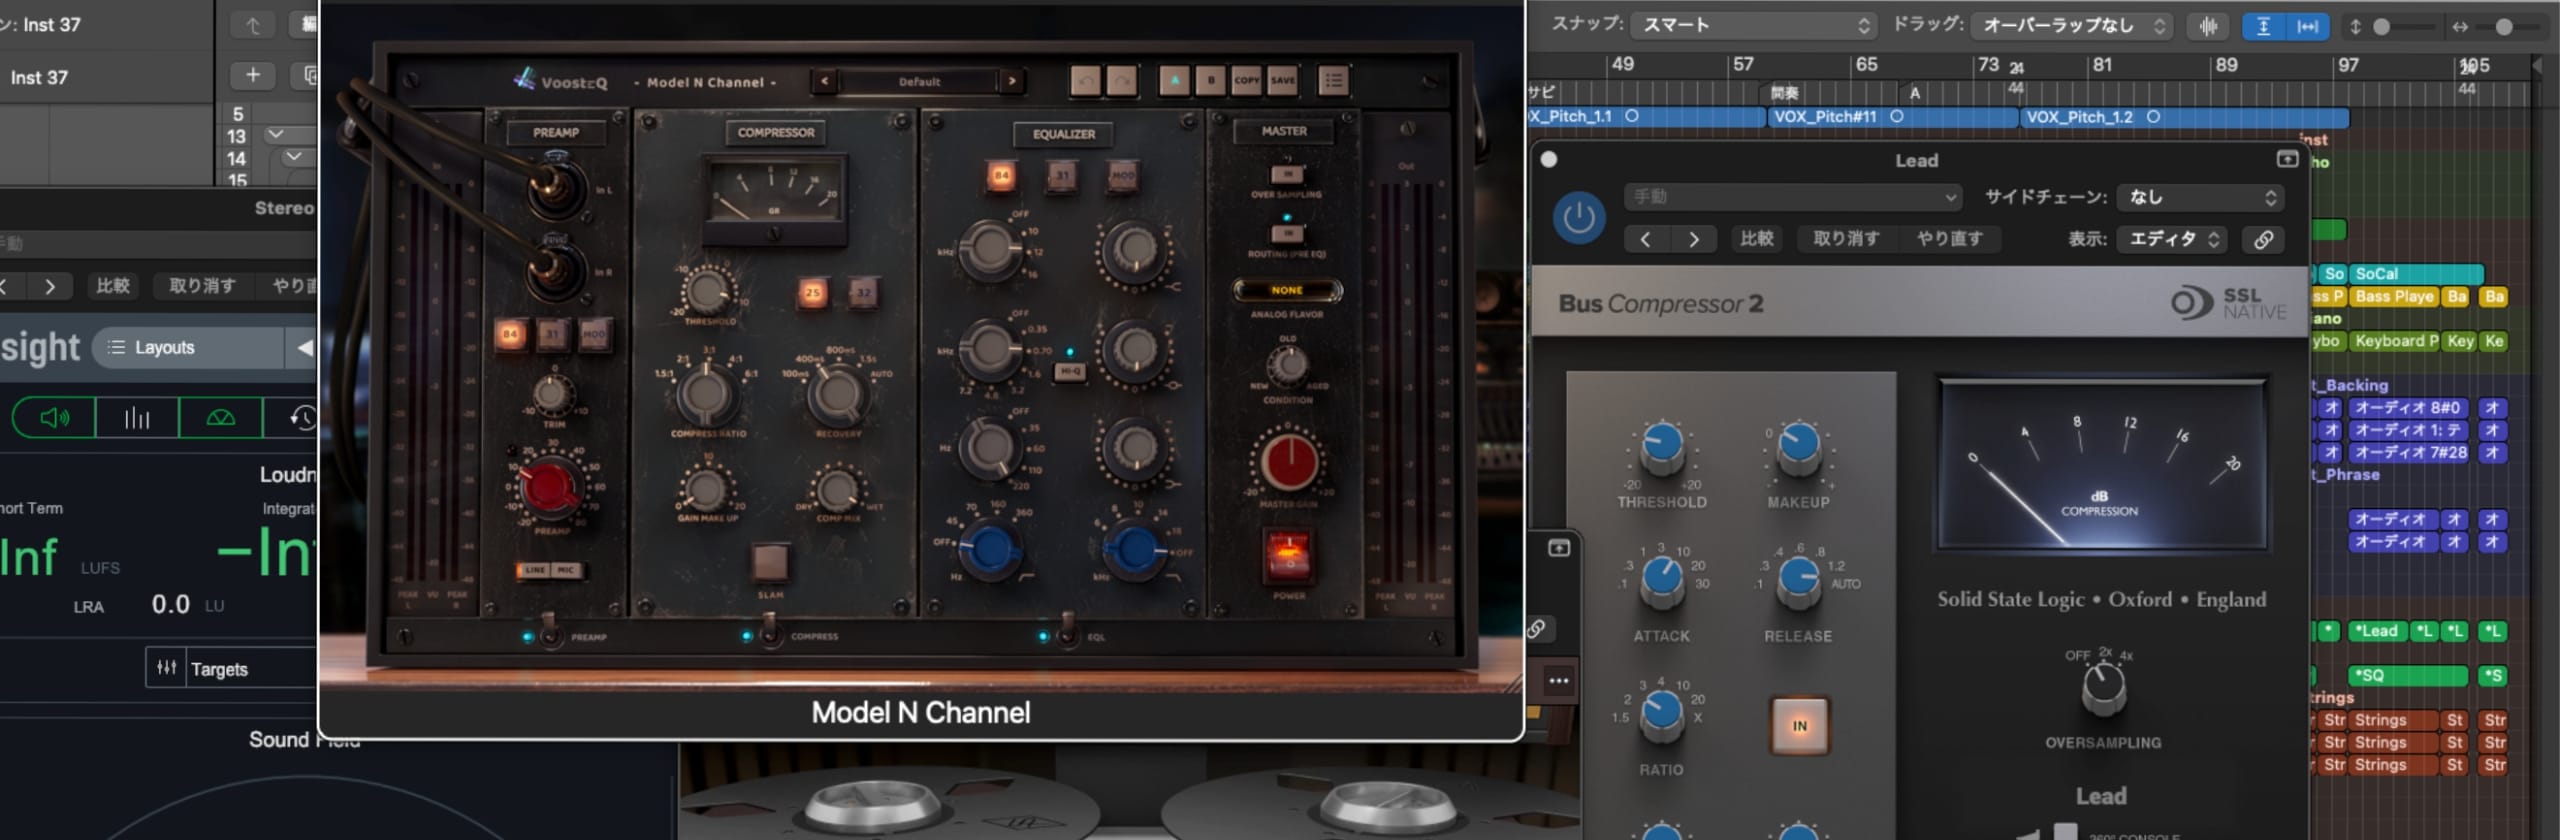This screenshot has height=840, width=2560.
Task: Click the SLAM button in the compressor section
Action: point(770,562)
